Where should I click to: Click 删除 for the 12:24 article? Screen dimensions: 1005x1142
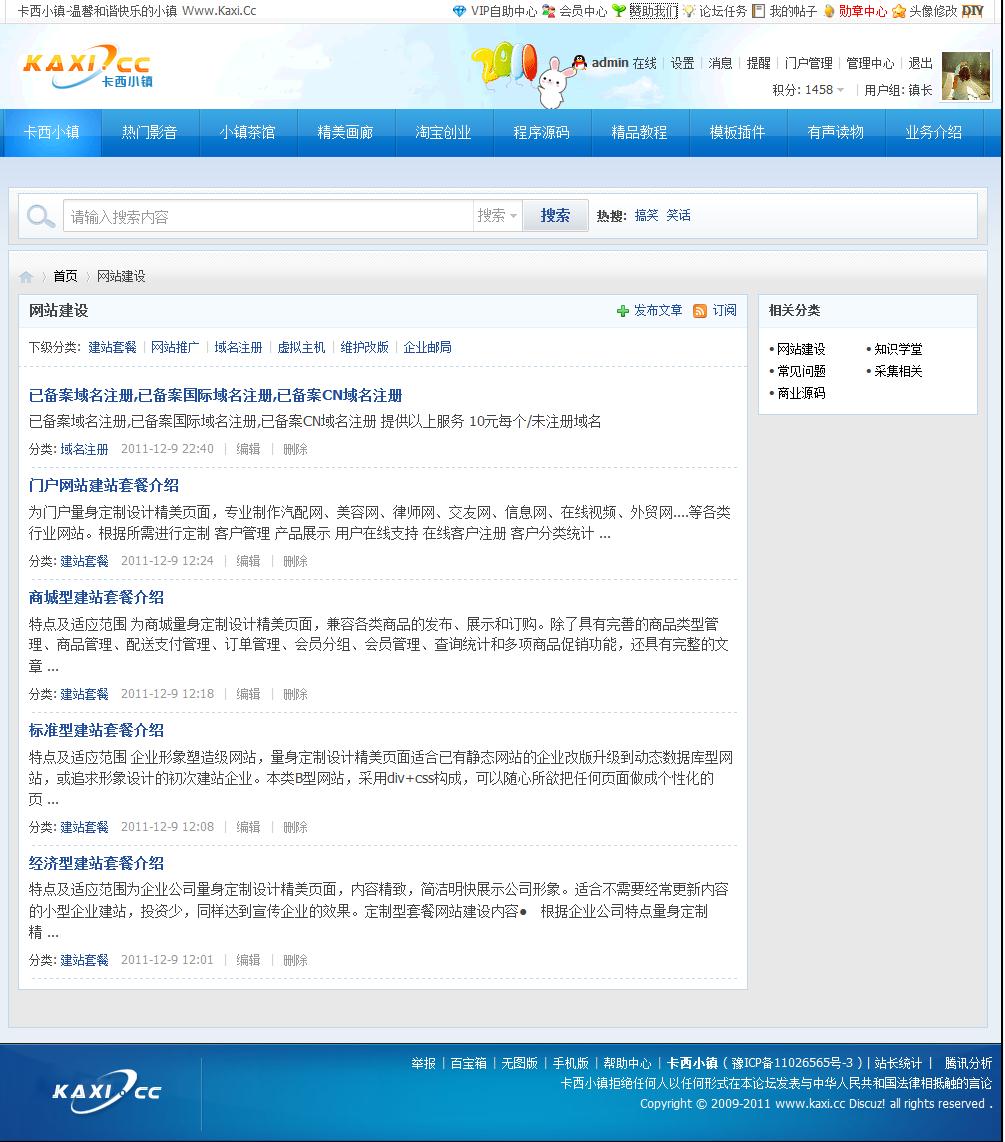[x=295, y=562]
